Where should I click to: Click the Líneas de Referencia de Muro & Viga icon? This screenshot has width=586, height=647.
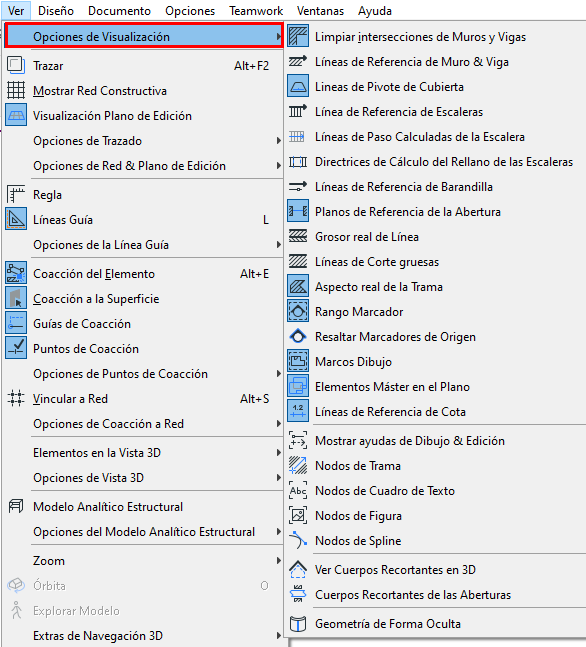[298, 61]
